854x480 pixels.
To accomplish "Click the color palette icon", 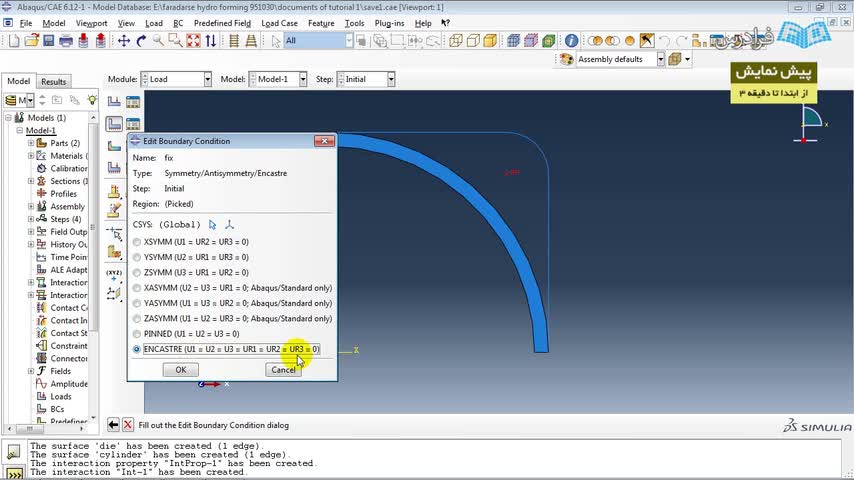I will pos(566,59).
